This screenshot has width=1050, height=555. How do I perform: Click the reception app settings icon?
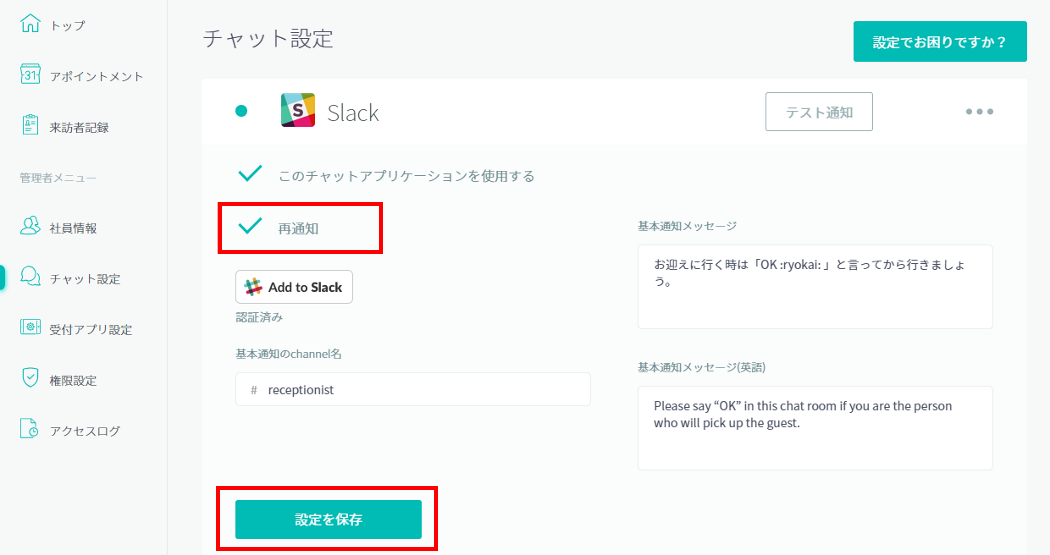click(x=30, y=328)
